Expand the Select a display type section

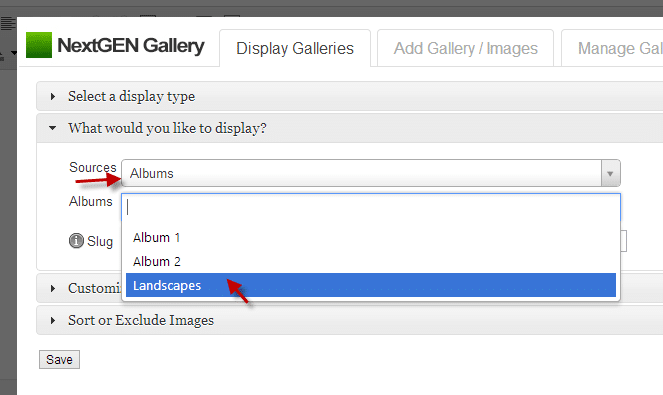click(52, 96)
